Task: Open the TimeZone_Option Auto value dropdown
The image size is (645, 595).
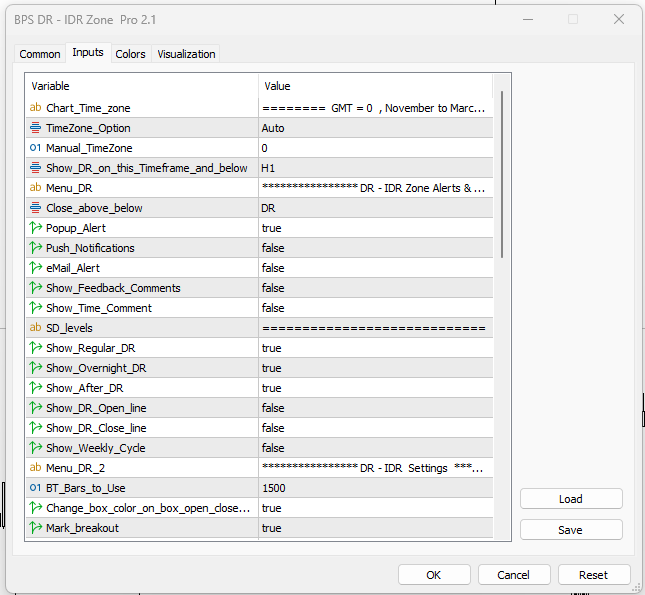Action: tap(375, 128)
